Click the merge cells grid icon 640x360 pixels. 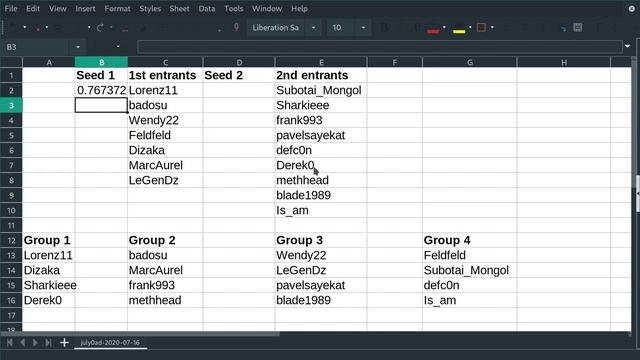tap(578, 28)
